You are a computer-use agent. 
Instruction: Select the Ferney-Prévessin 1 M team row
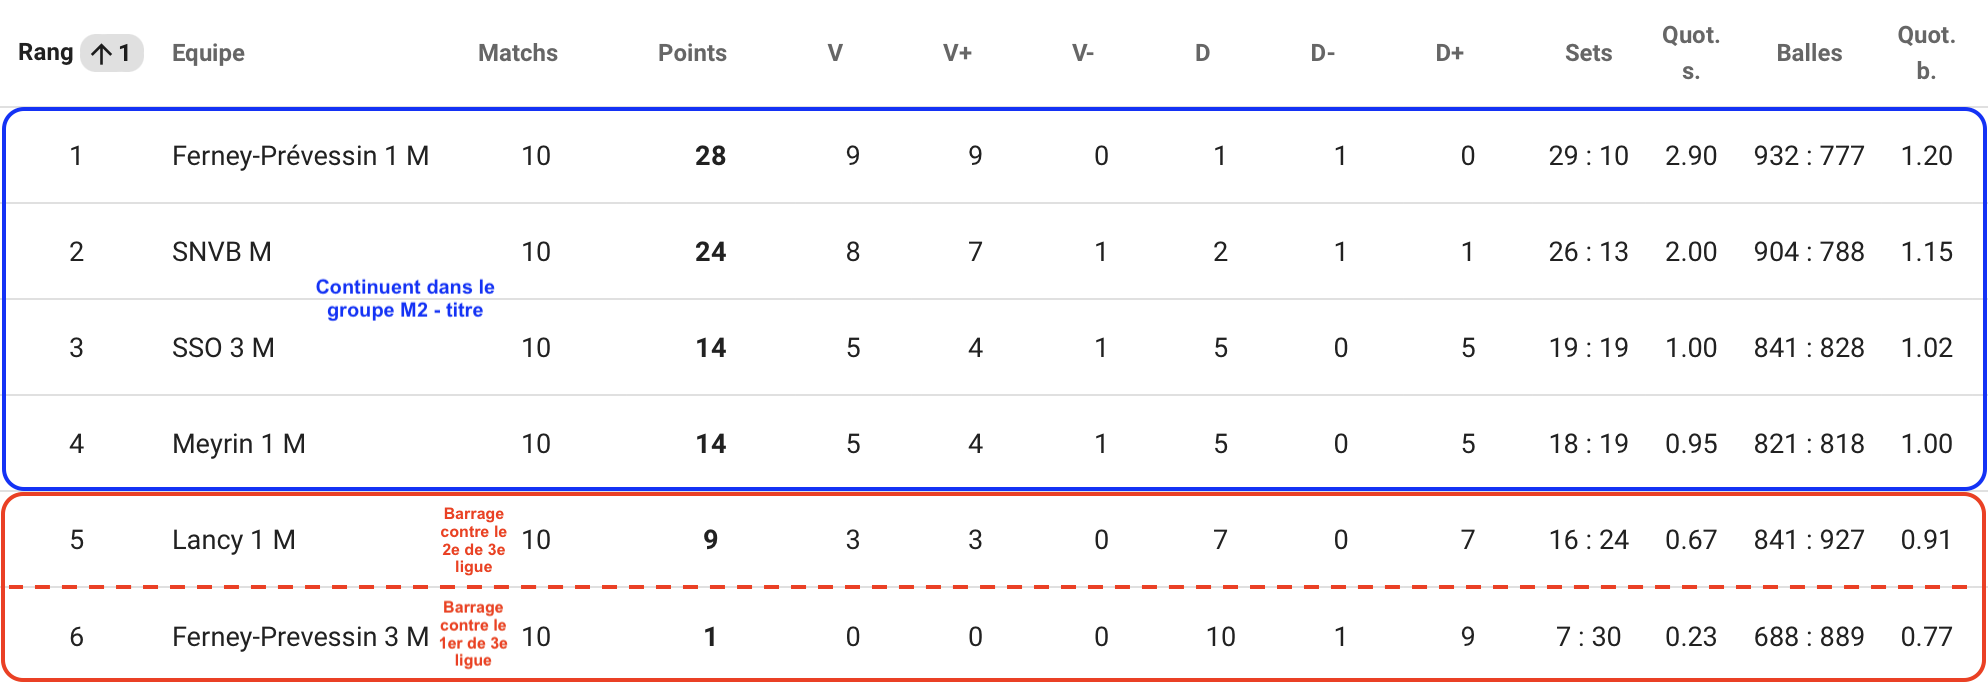pos(994,156)
